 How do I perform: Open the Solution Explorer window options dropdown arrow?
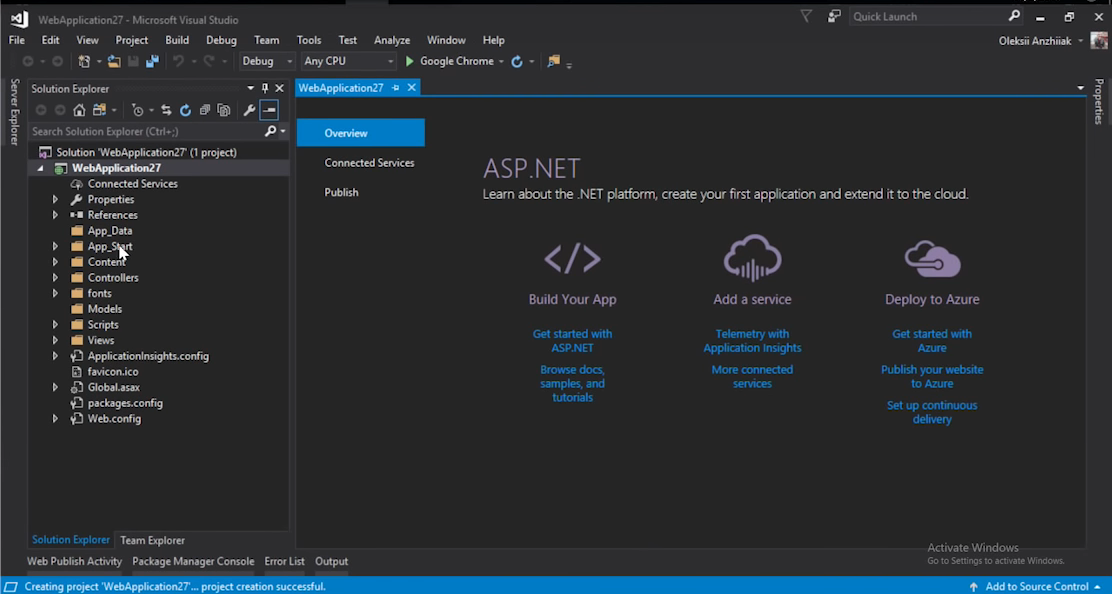point(250,89)
